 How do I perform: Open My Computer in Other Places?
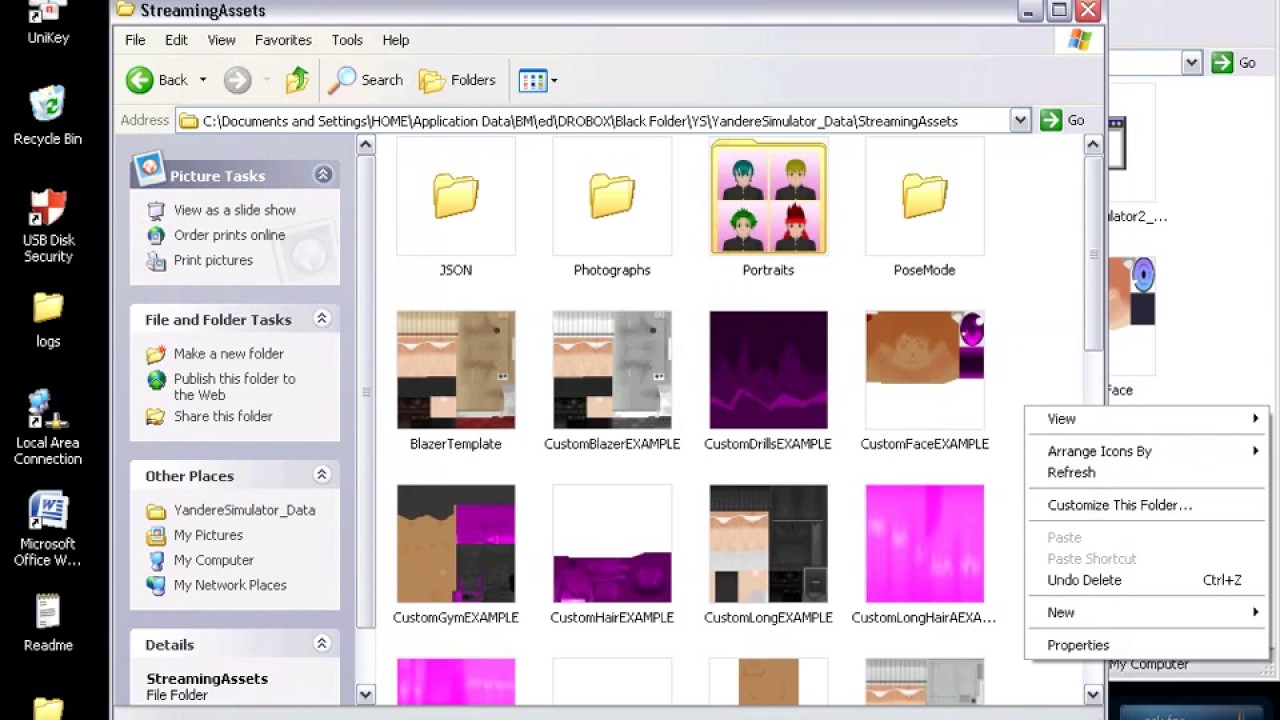coord(213,560)
